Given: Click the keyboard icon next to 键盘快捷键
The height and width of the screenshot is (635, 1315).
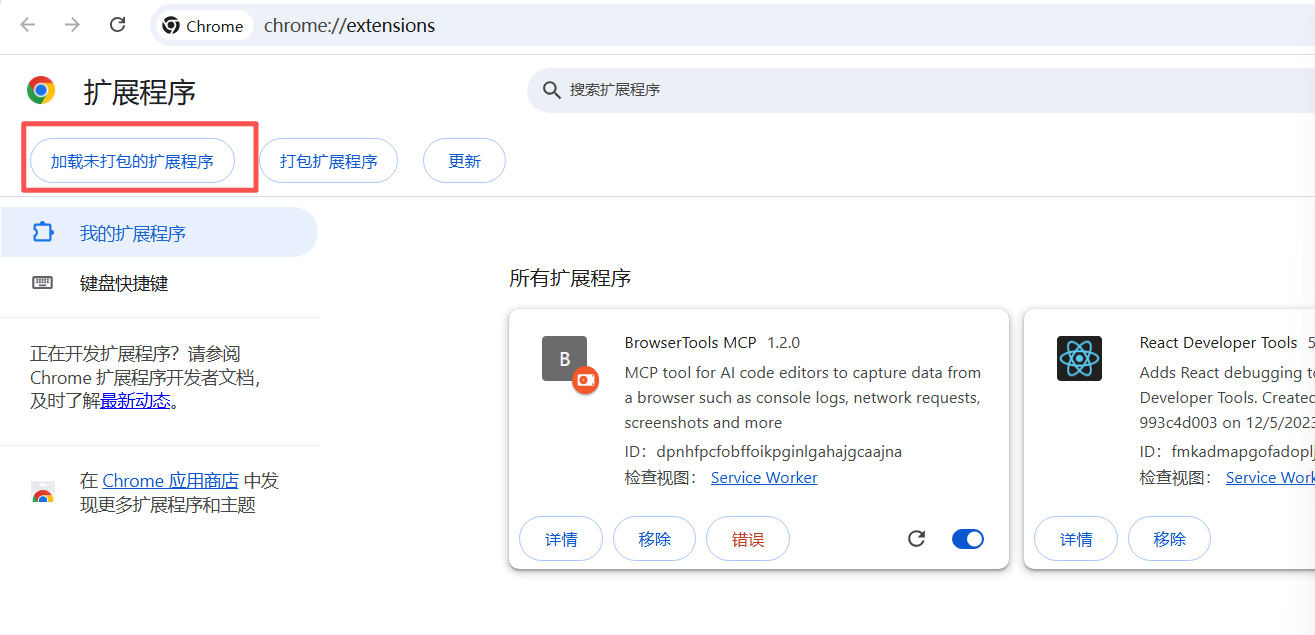Looking at the screenshot, I should [x=42, y=283].
